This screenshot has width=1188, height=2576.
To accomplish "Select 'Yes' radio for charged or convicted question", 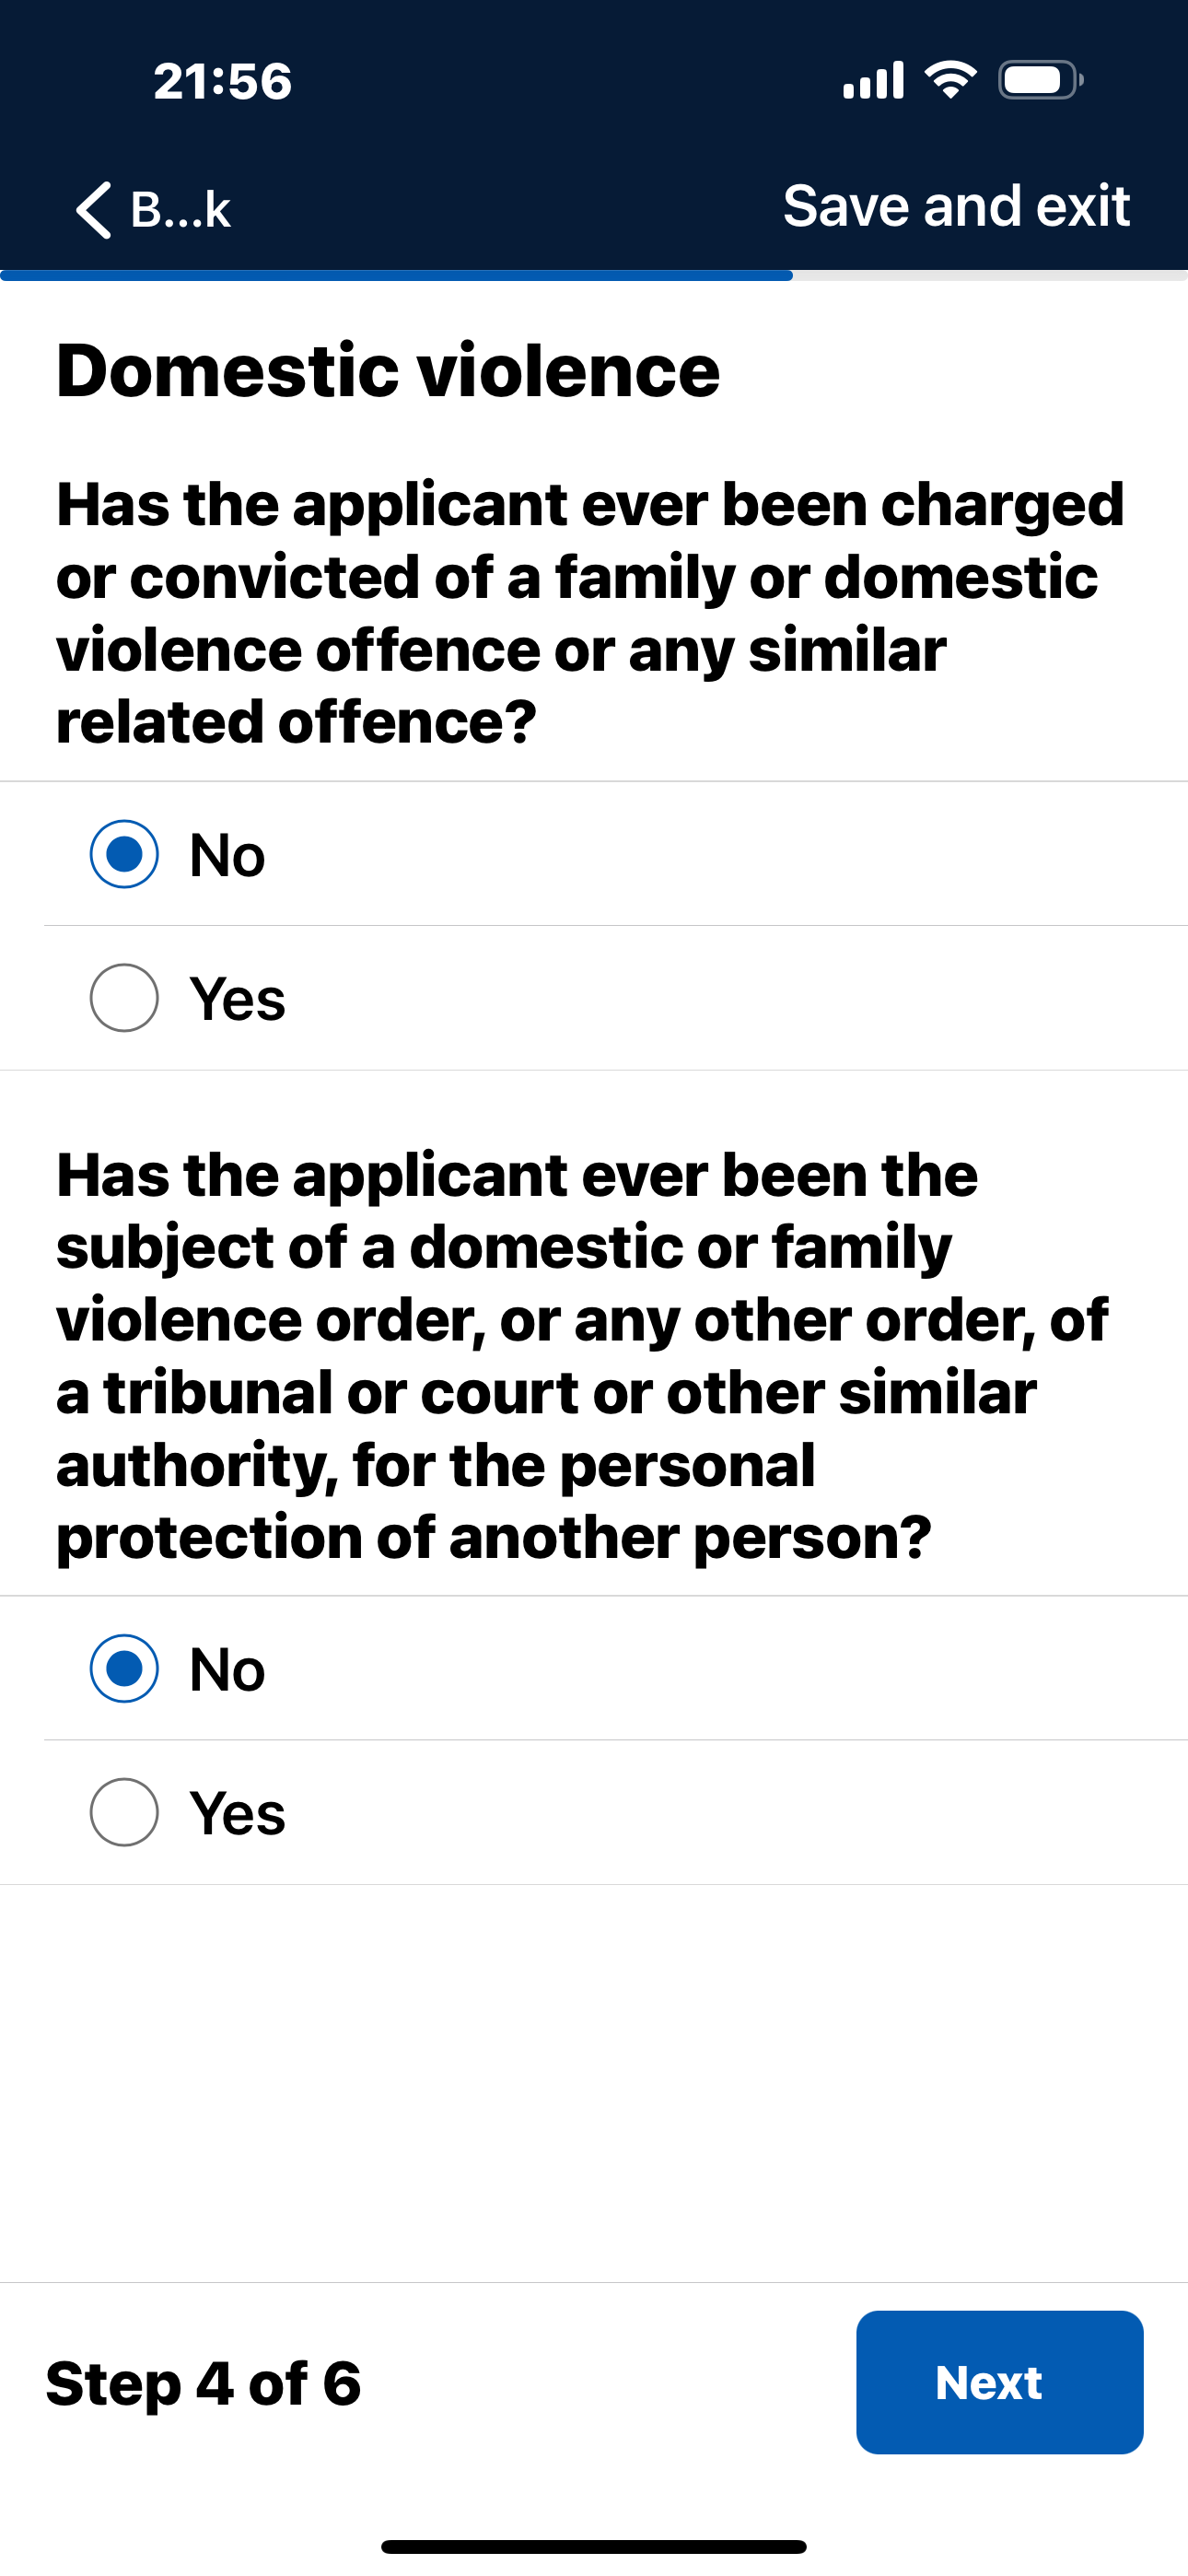I will click(124, 998).
